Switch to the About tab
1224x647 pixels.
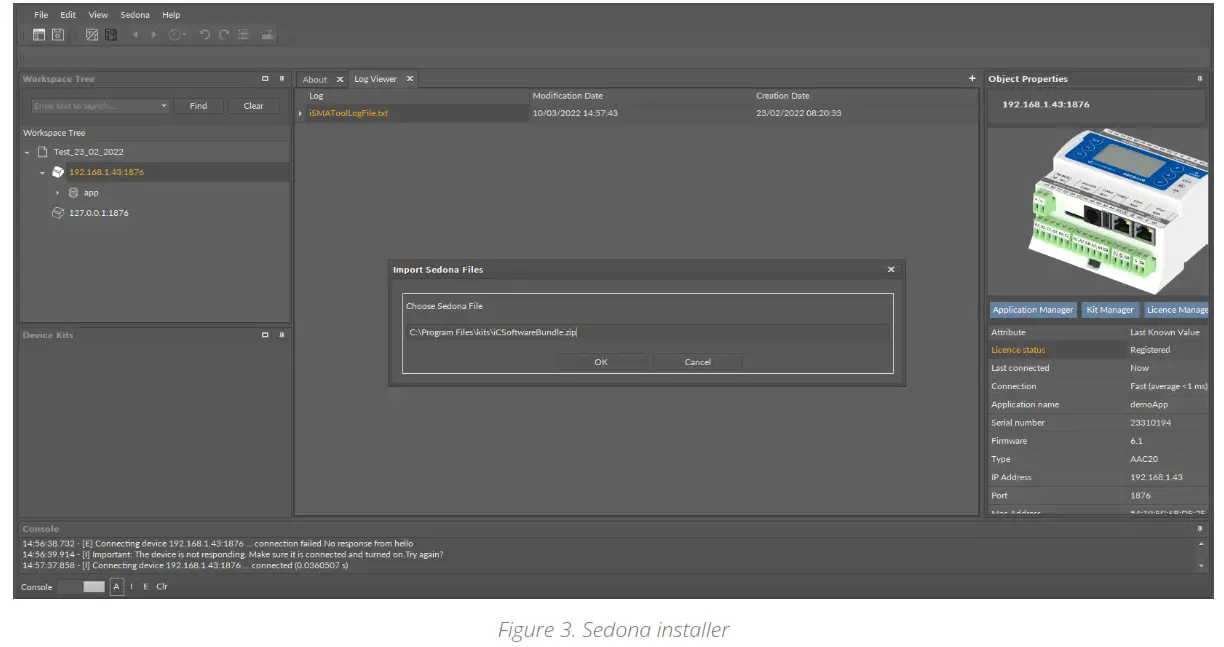click(315, 79)
